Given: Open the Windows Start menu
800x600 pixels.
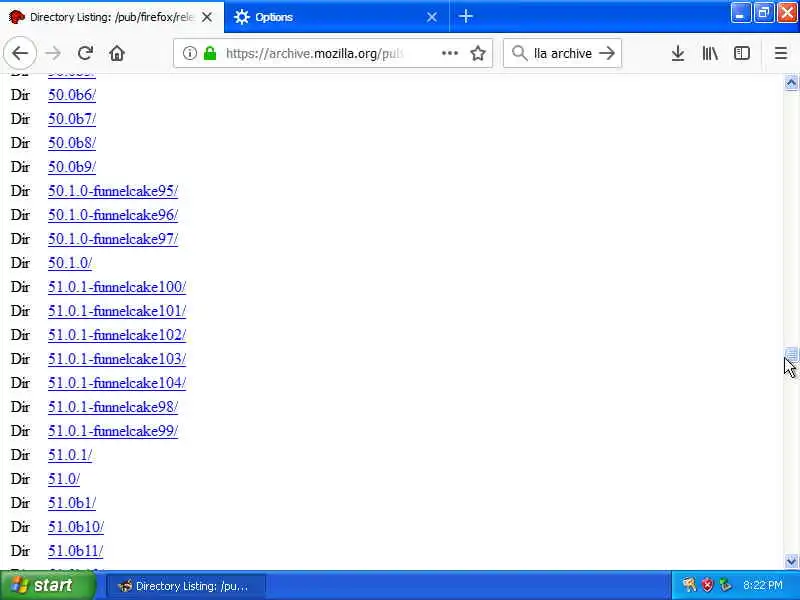Looking at the screenshot, I should click(48, 585).
